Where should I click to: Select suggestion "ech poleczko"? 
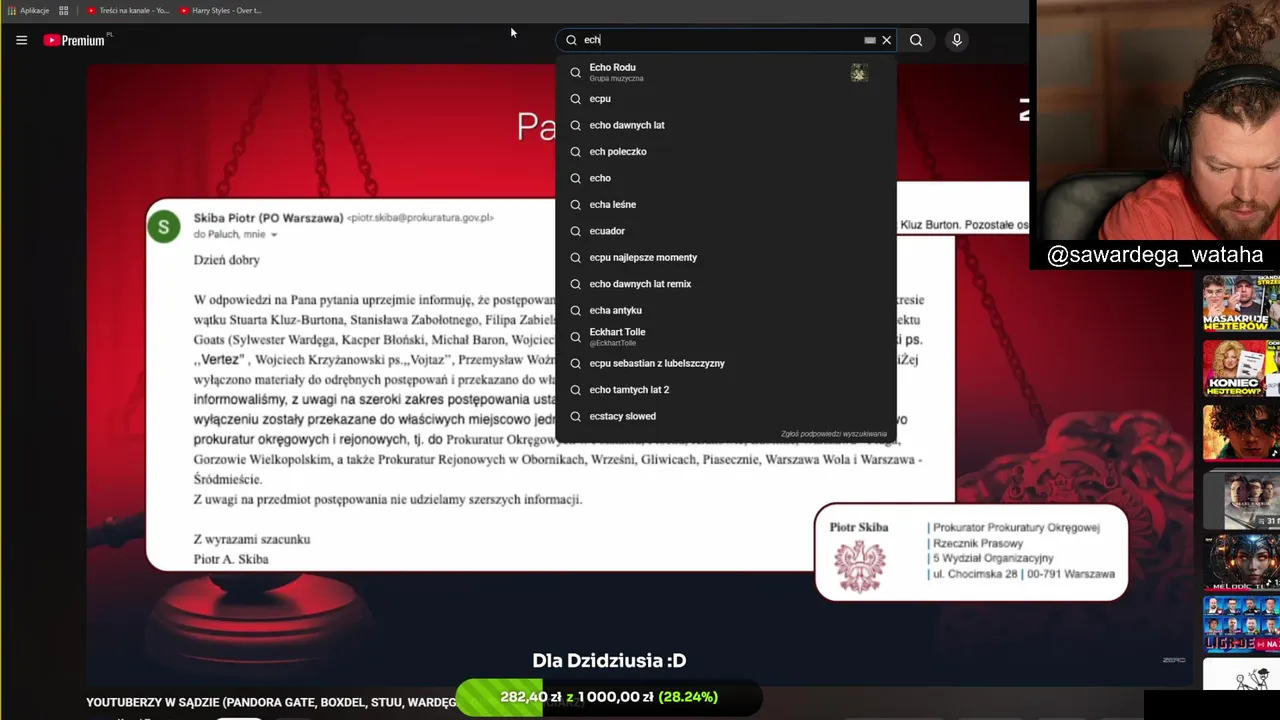coord(726,152)
